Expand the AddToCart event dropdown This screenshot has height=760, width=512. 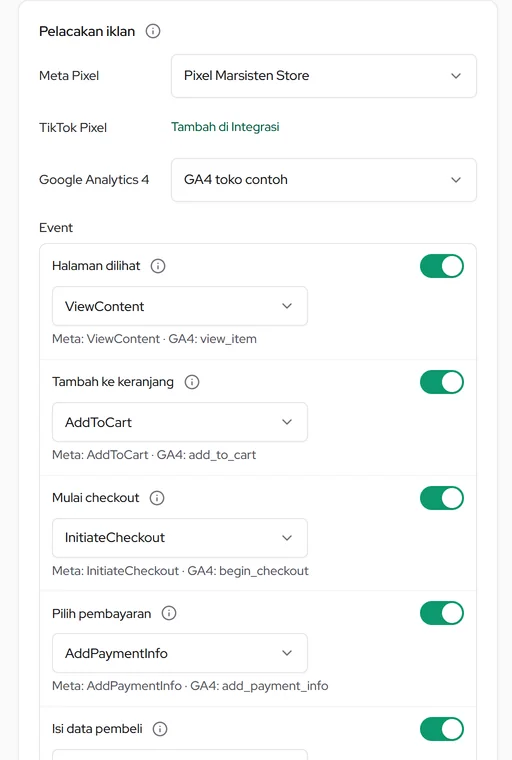click(180, 422)
